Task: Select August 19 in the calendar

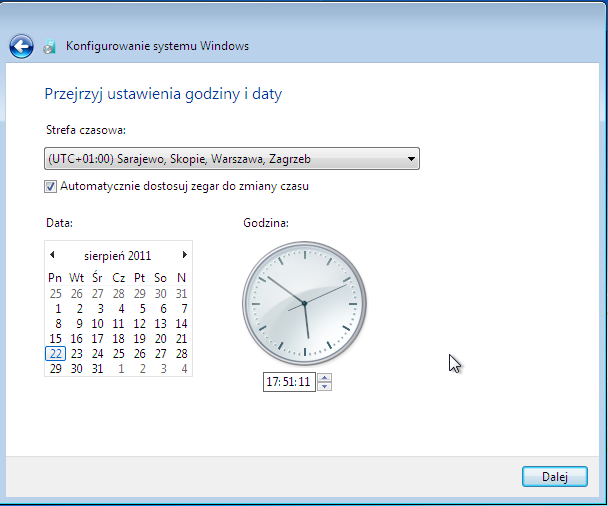Action: coord(139,339)
